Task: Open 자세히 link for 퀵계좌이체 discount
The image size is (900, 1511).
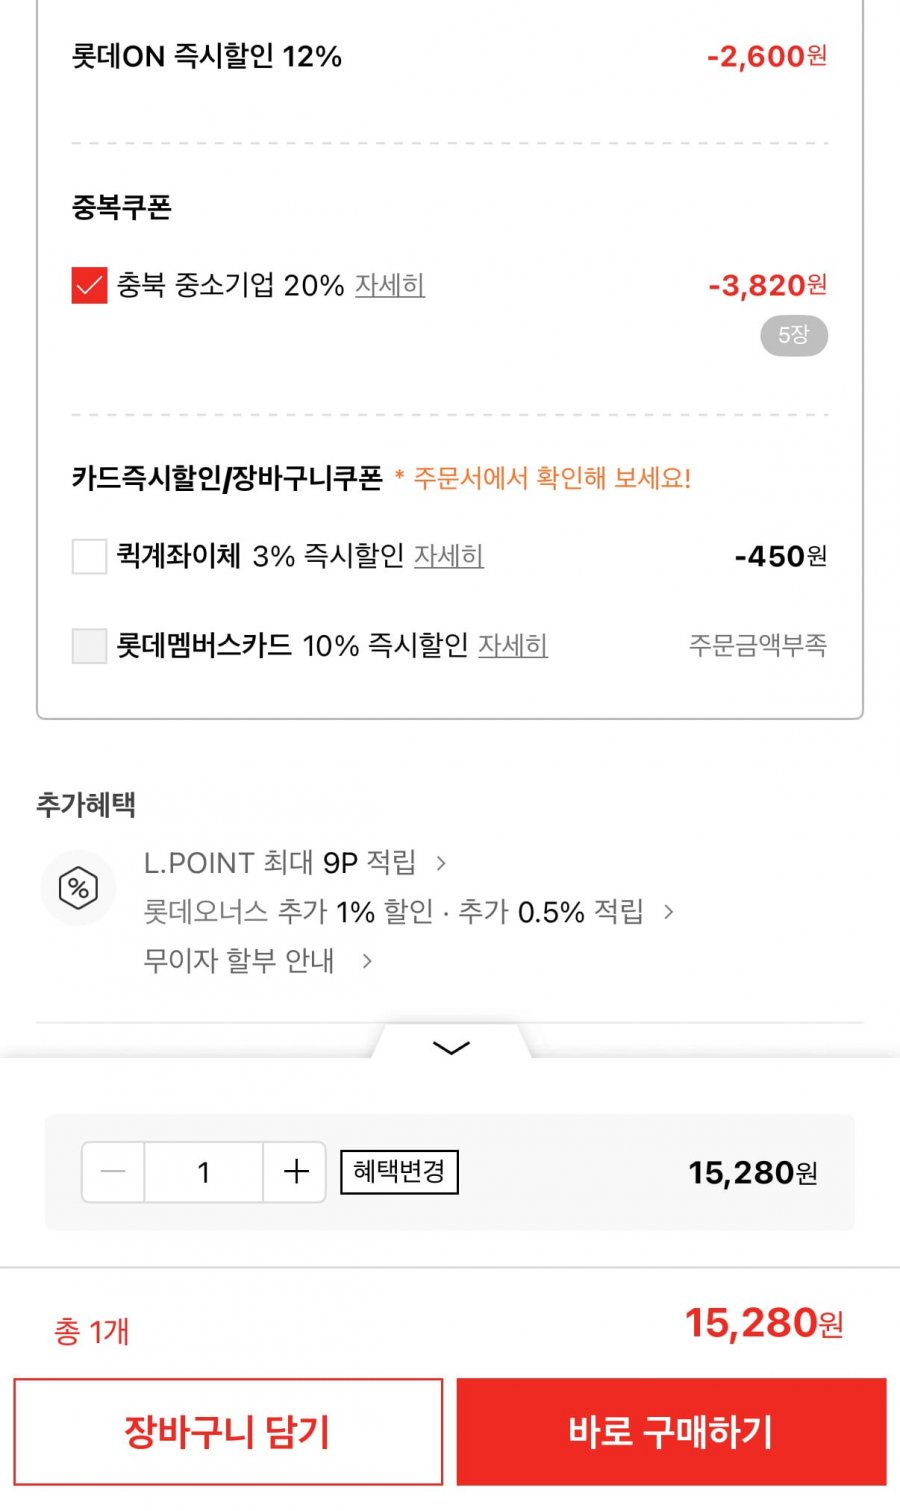Action: (449, 556)
